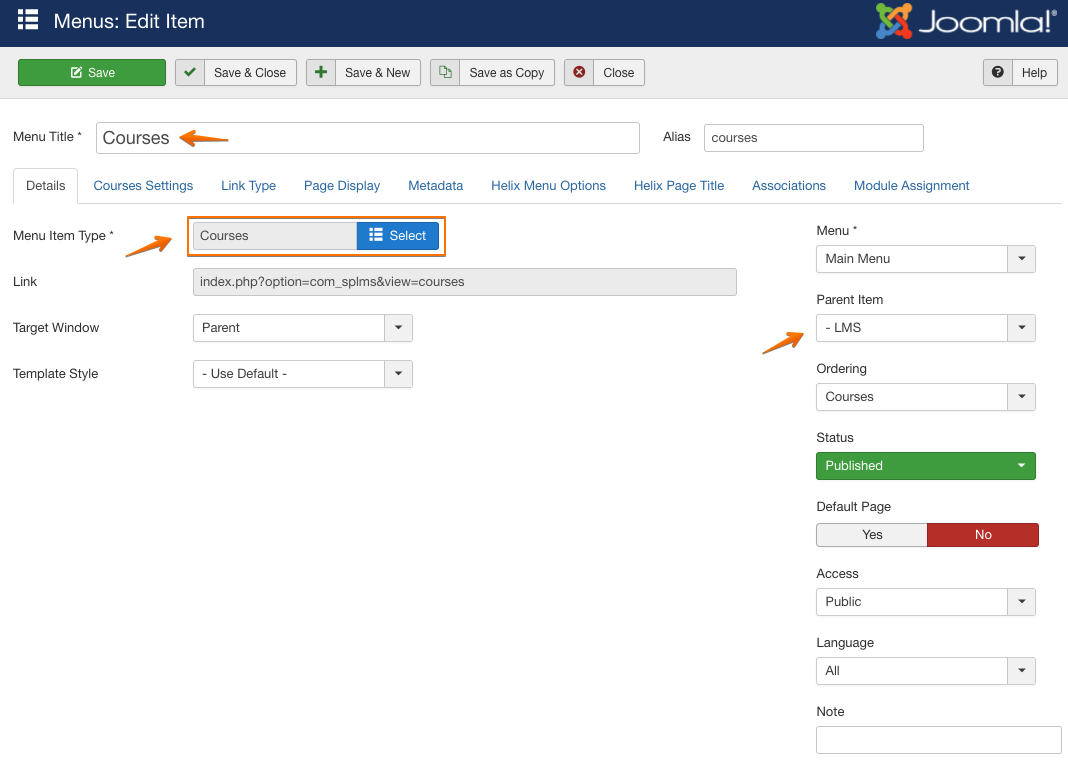The width and height of the screenshot is (1068, 766).
Task: Click the copy icon beside Save as Copy
Action: (x=445, y=72)
